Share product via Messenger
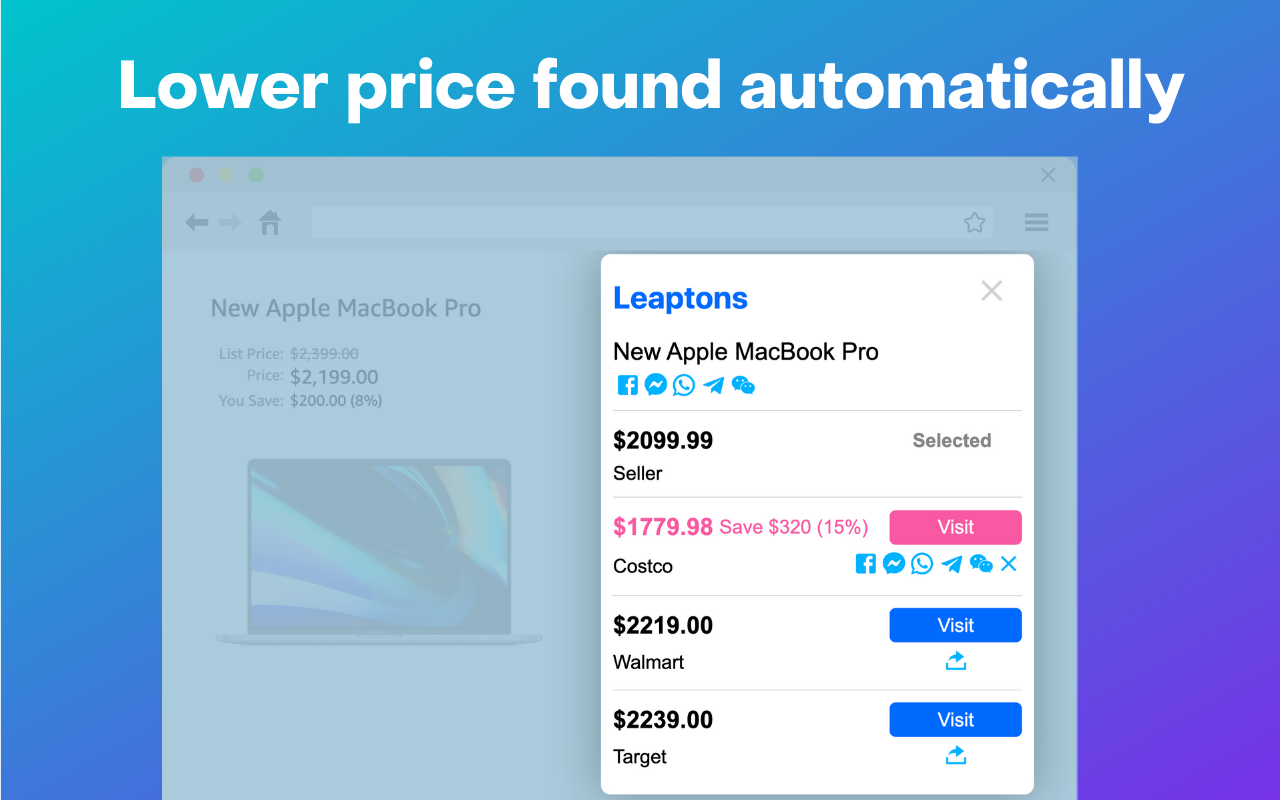 click(655, 385)
